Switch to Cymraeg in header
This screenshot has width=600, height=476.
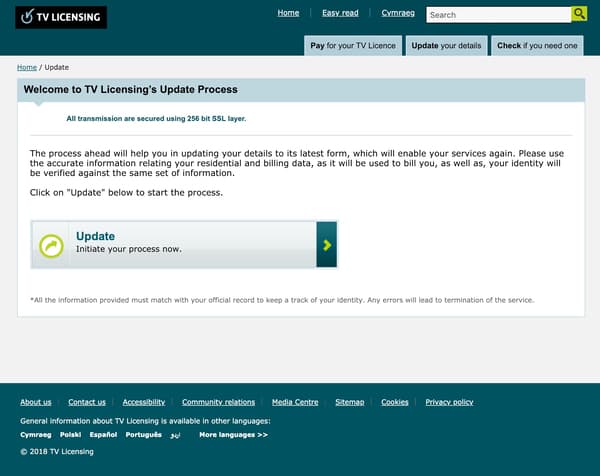[398, 13]
